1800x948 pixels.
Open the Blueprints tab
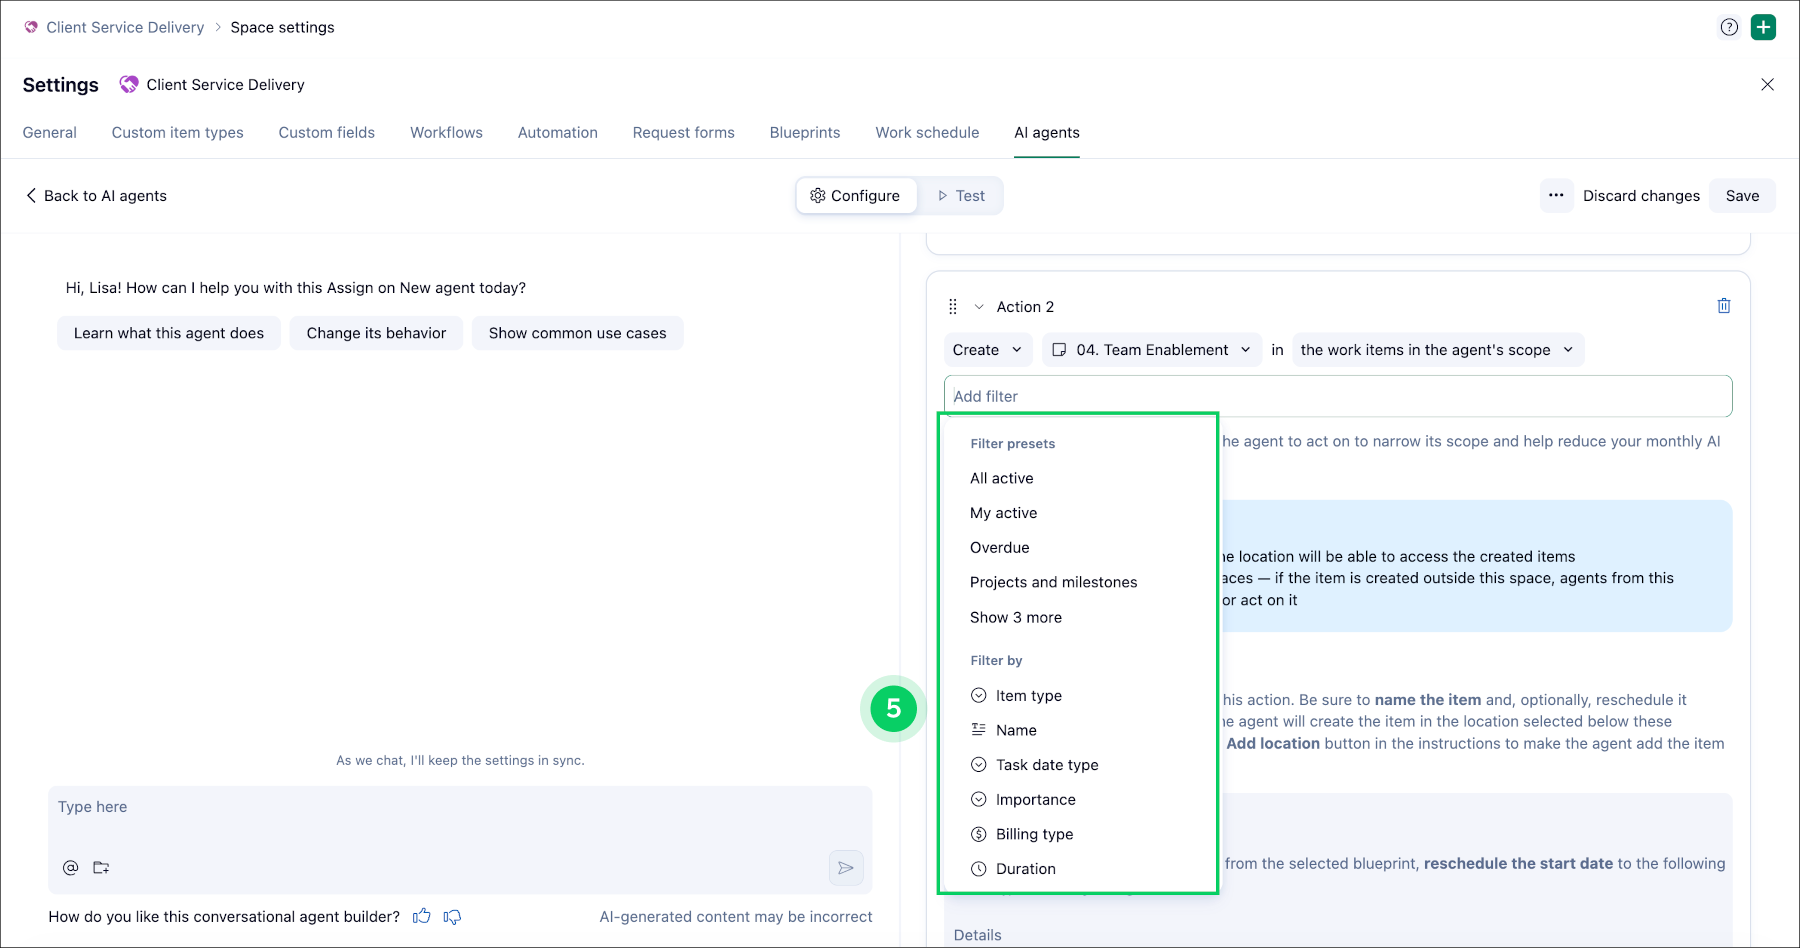click(805, 133)
